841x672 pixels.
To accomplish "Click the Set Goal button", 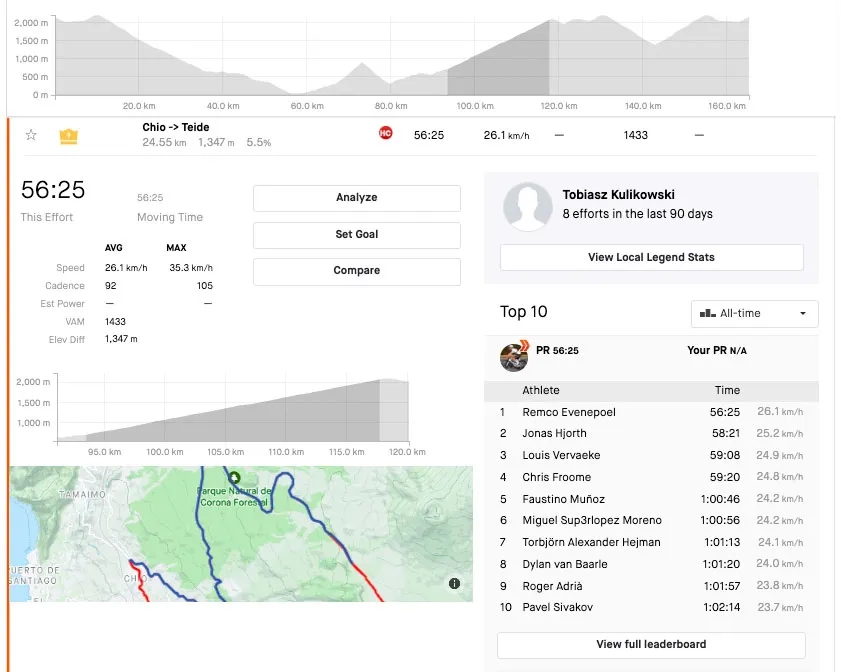I will tap(356, 234).
